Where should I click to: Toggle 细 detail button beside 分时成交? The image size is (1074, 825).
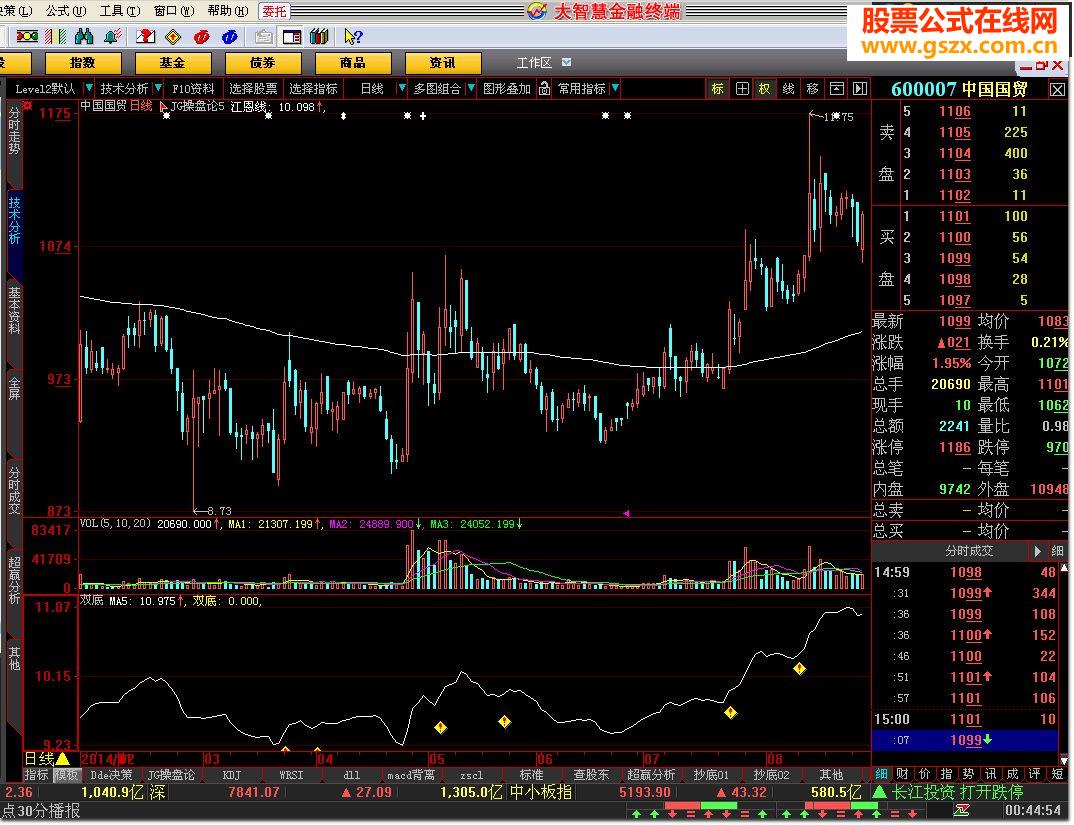1058,551
